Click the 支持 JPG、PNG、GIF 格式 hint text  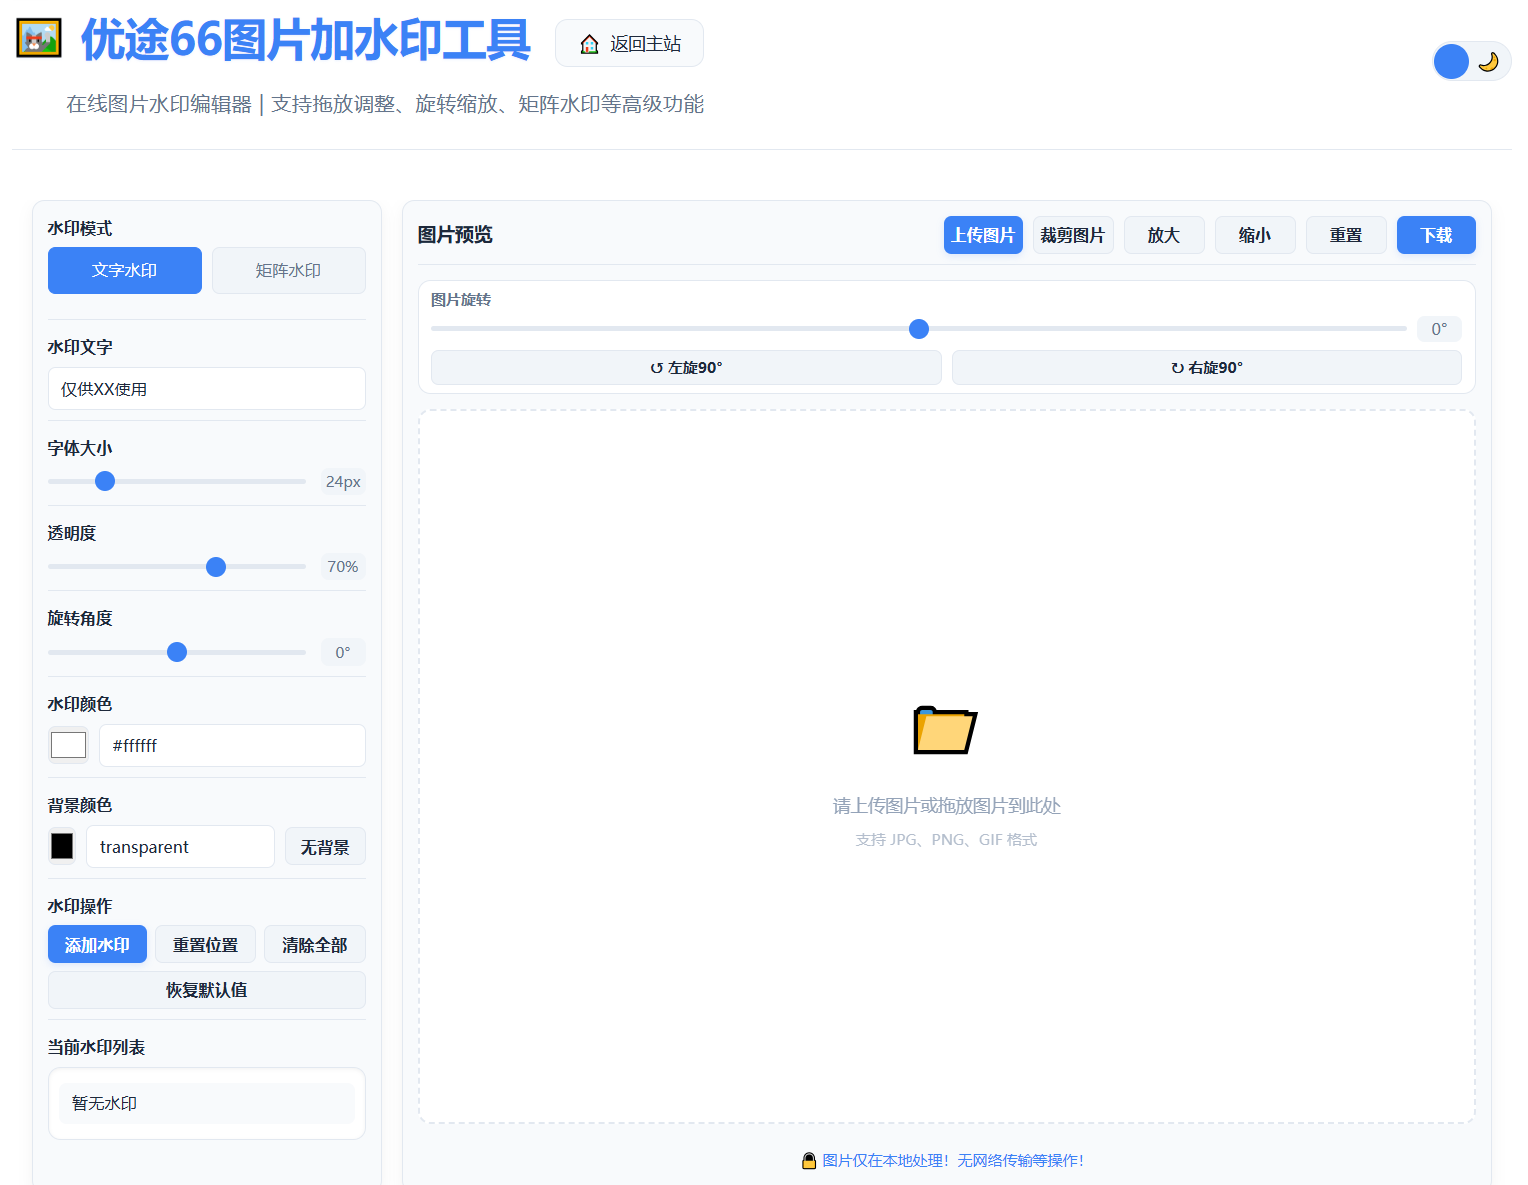click(946, 840)
